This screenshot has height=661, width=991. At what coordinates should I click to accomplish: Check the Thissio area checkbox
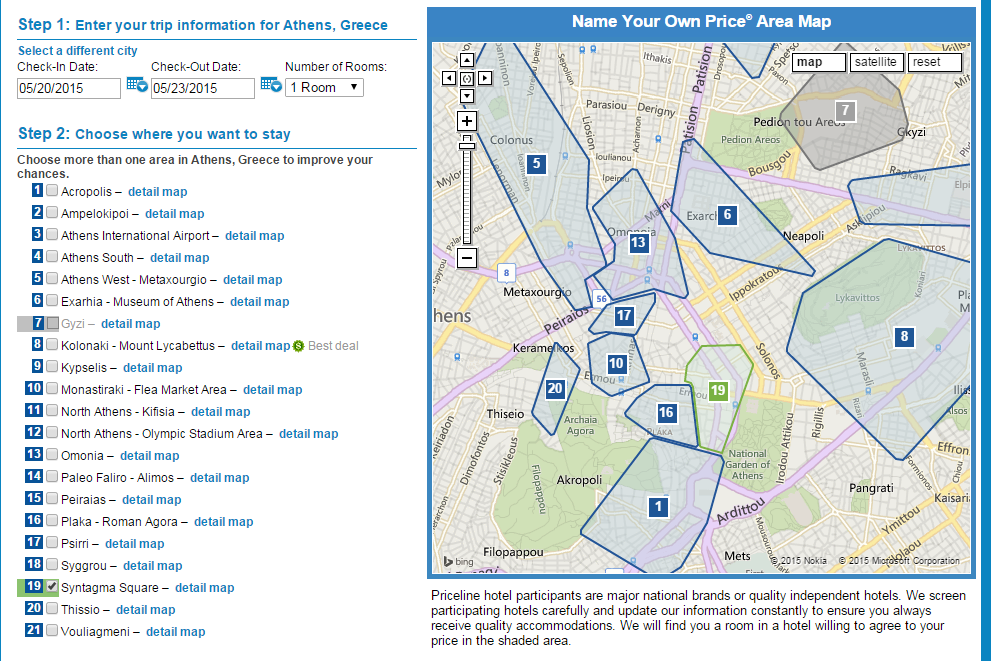pyautogui.click(x=52, y=609)
